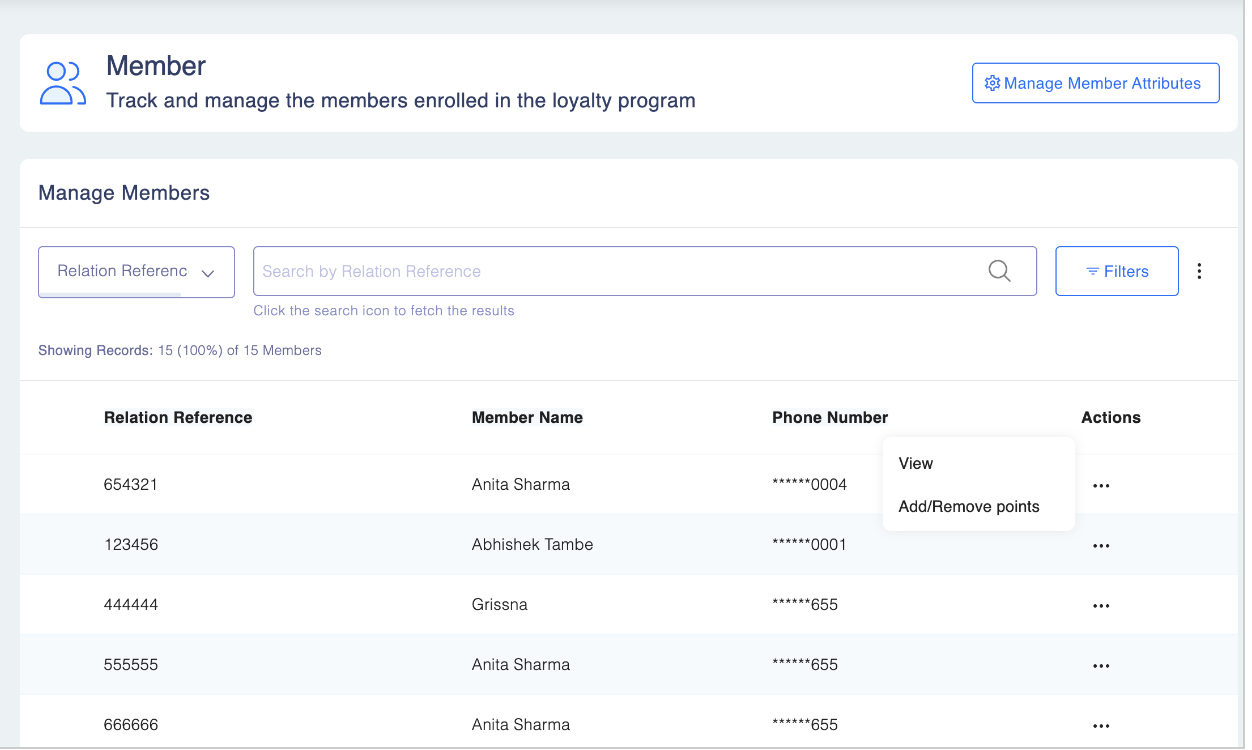The image size is (1252, 750).
Task: Open actions menu for Grissna row
Action: tap(1101, 606)
